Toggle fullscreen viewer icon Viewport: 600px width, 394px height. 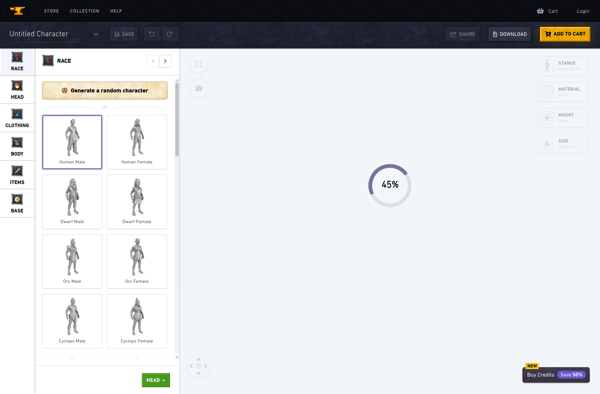click(x=199, y=64)
